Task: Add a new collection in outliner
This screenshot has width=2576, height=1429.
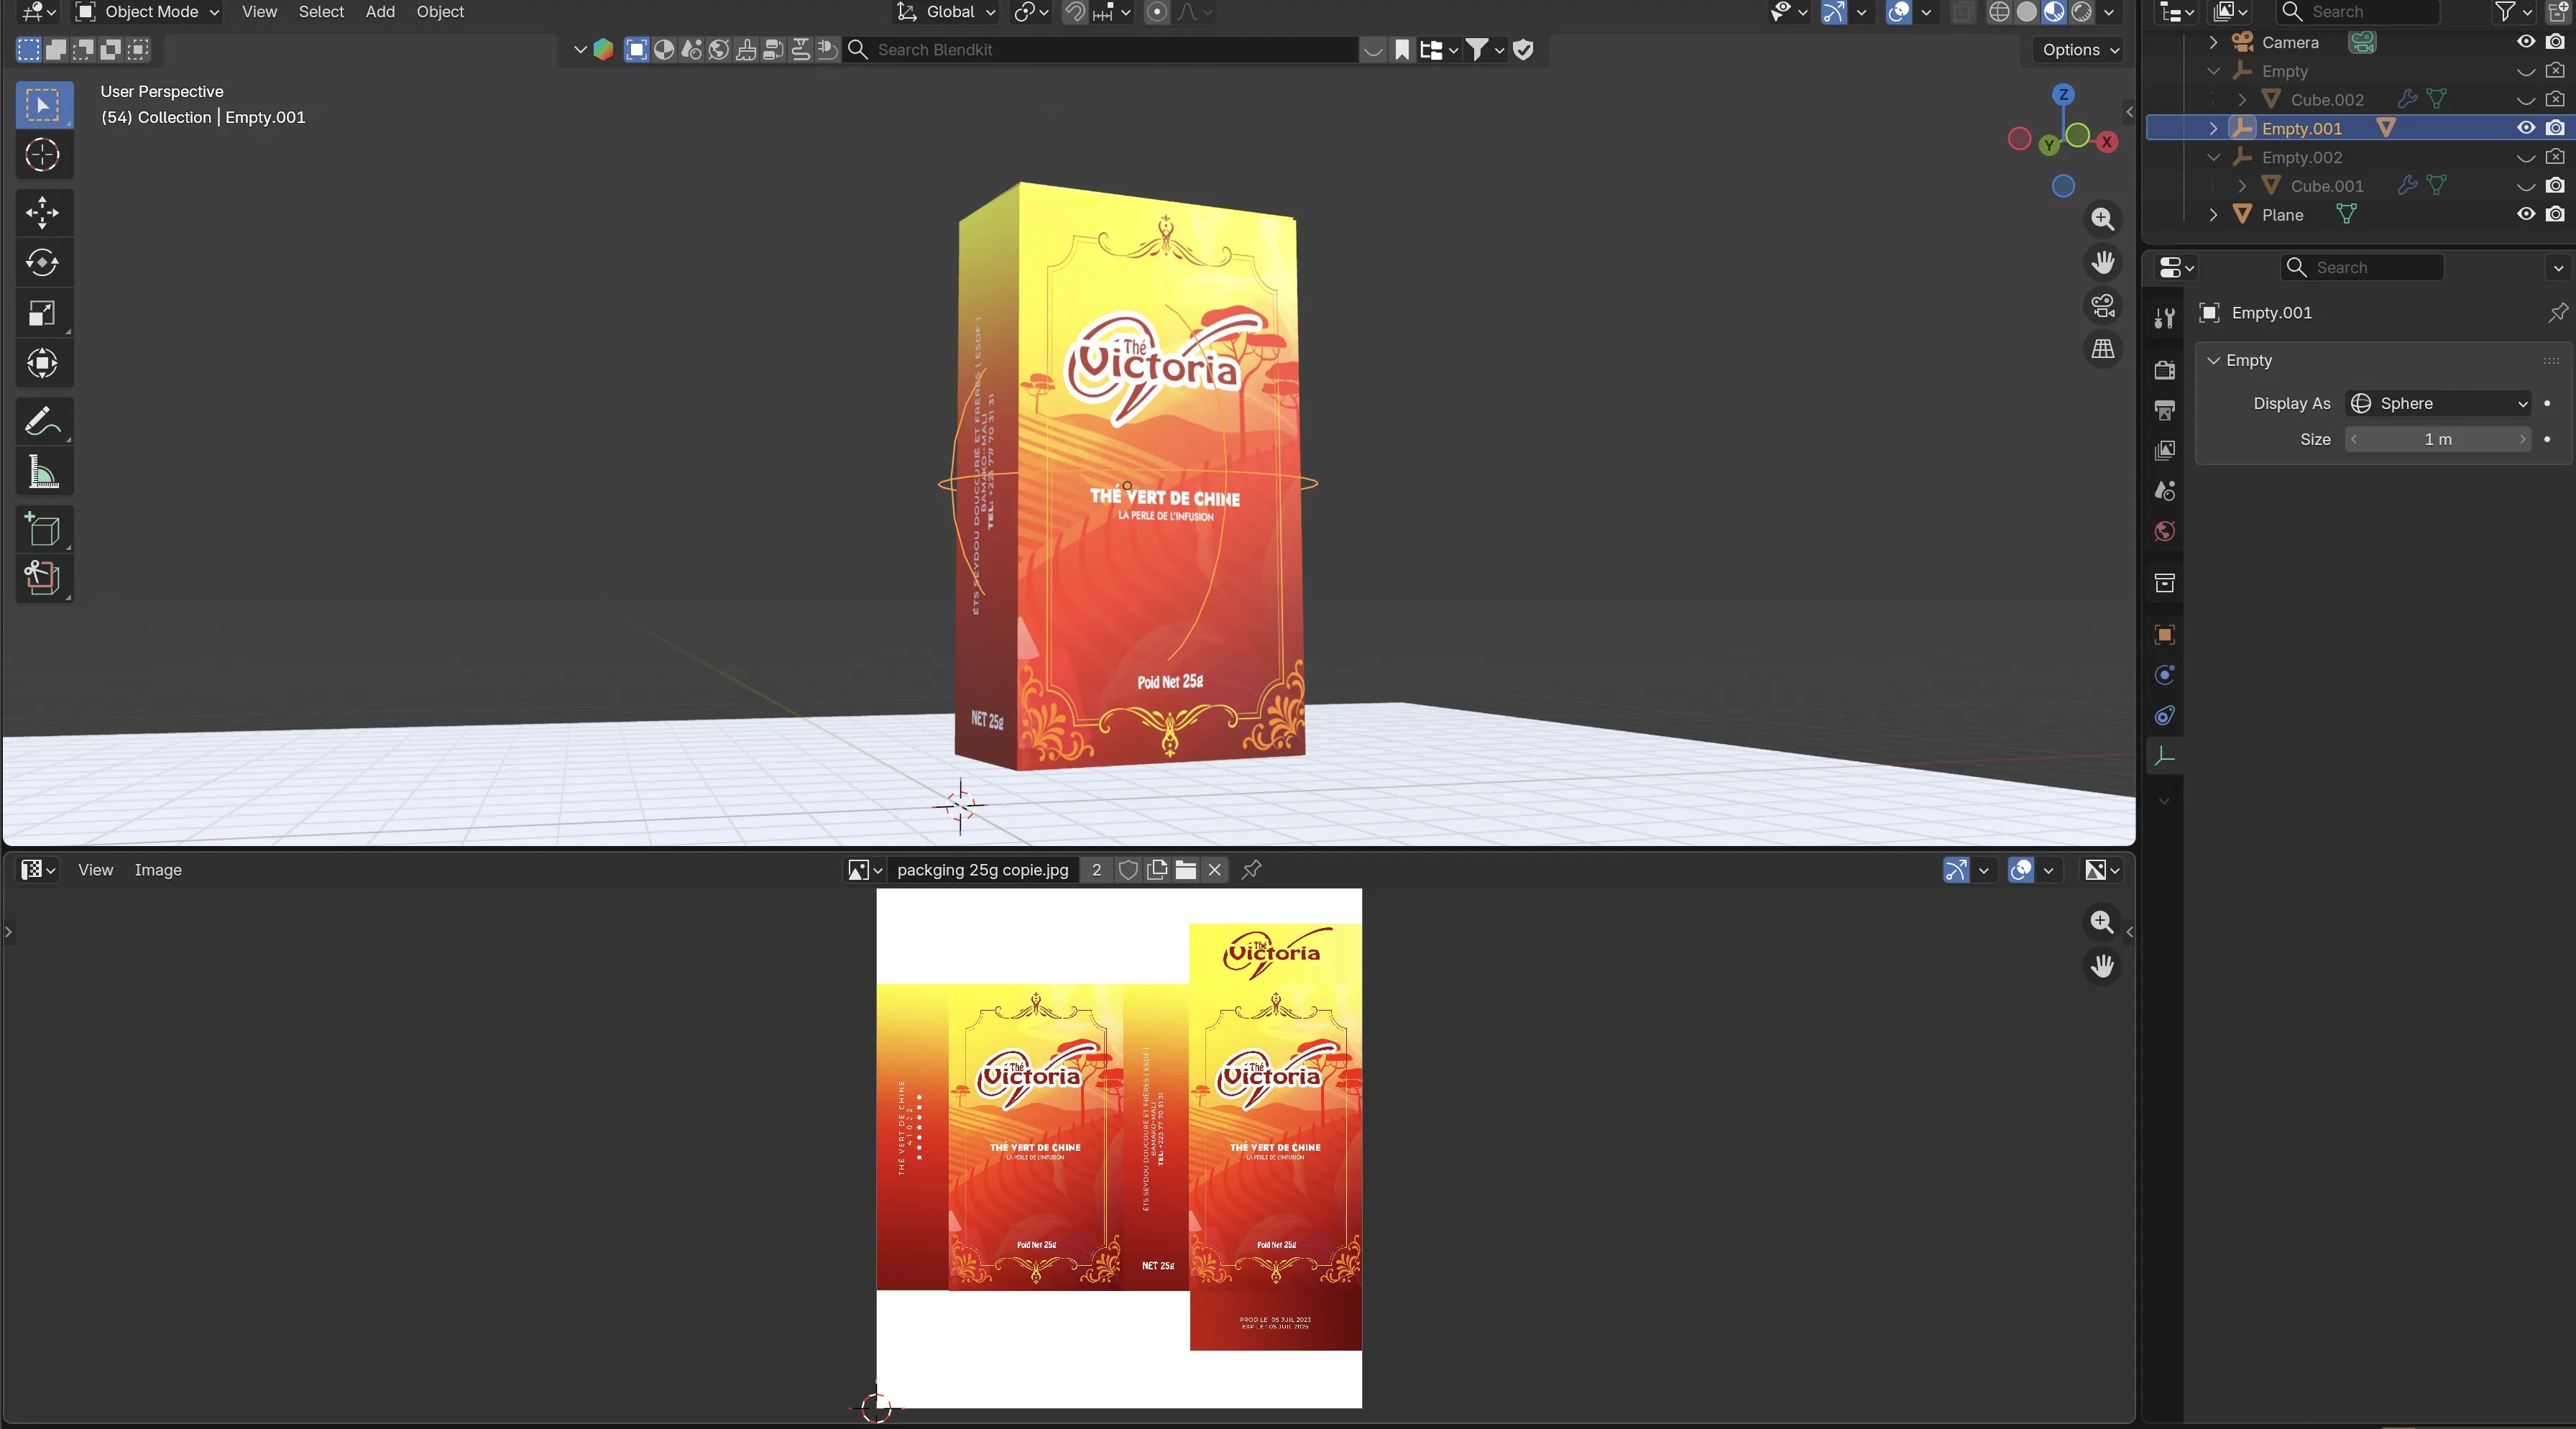Action: pyautogui.click(x=2558, y=12)
